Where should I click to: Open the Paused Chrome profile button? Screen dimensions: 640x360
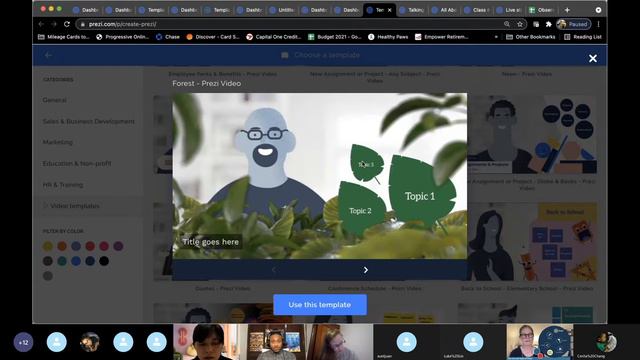pyautogui.click(x=573, y=24)
